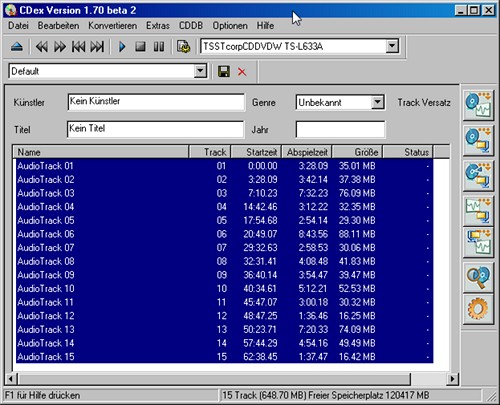Sort by the Name column header

101,152
